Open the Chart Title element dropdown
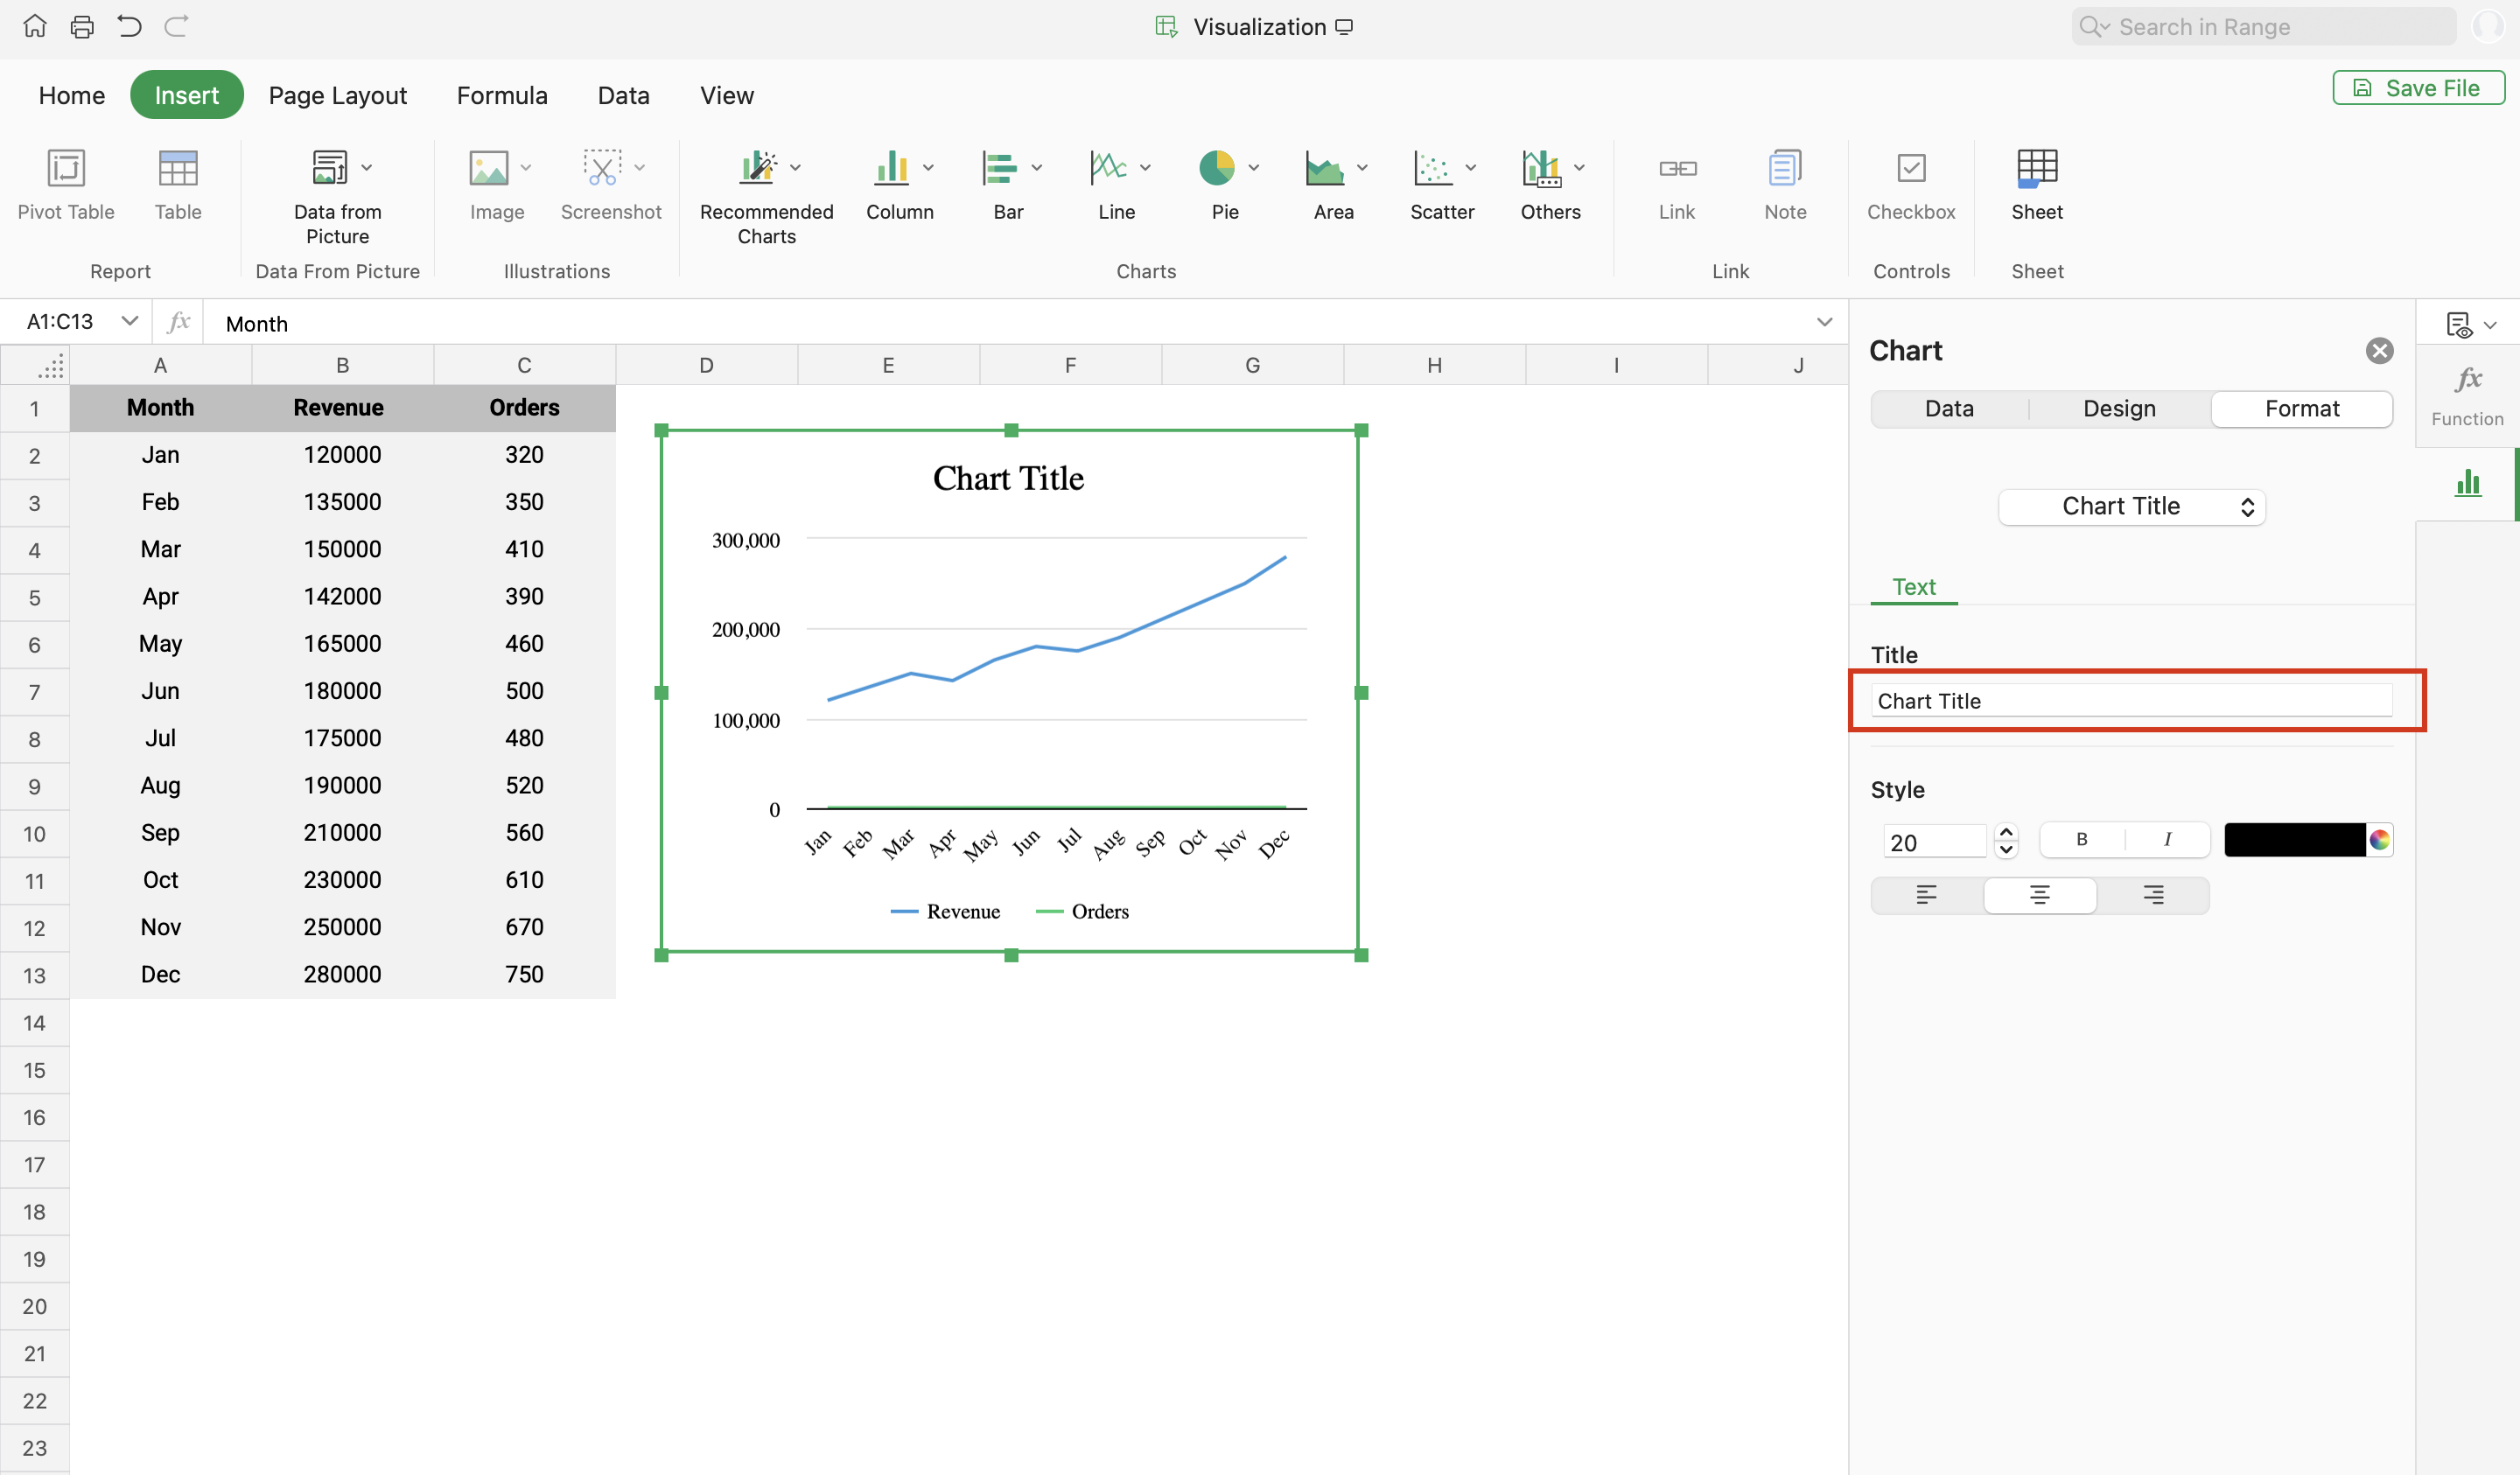This screenshot has width=2520, height=1475. [x=2131, y=506]
